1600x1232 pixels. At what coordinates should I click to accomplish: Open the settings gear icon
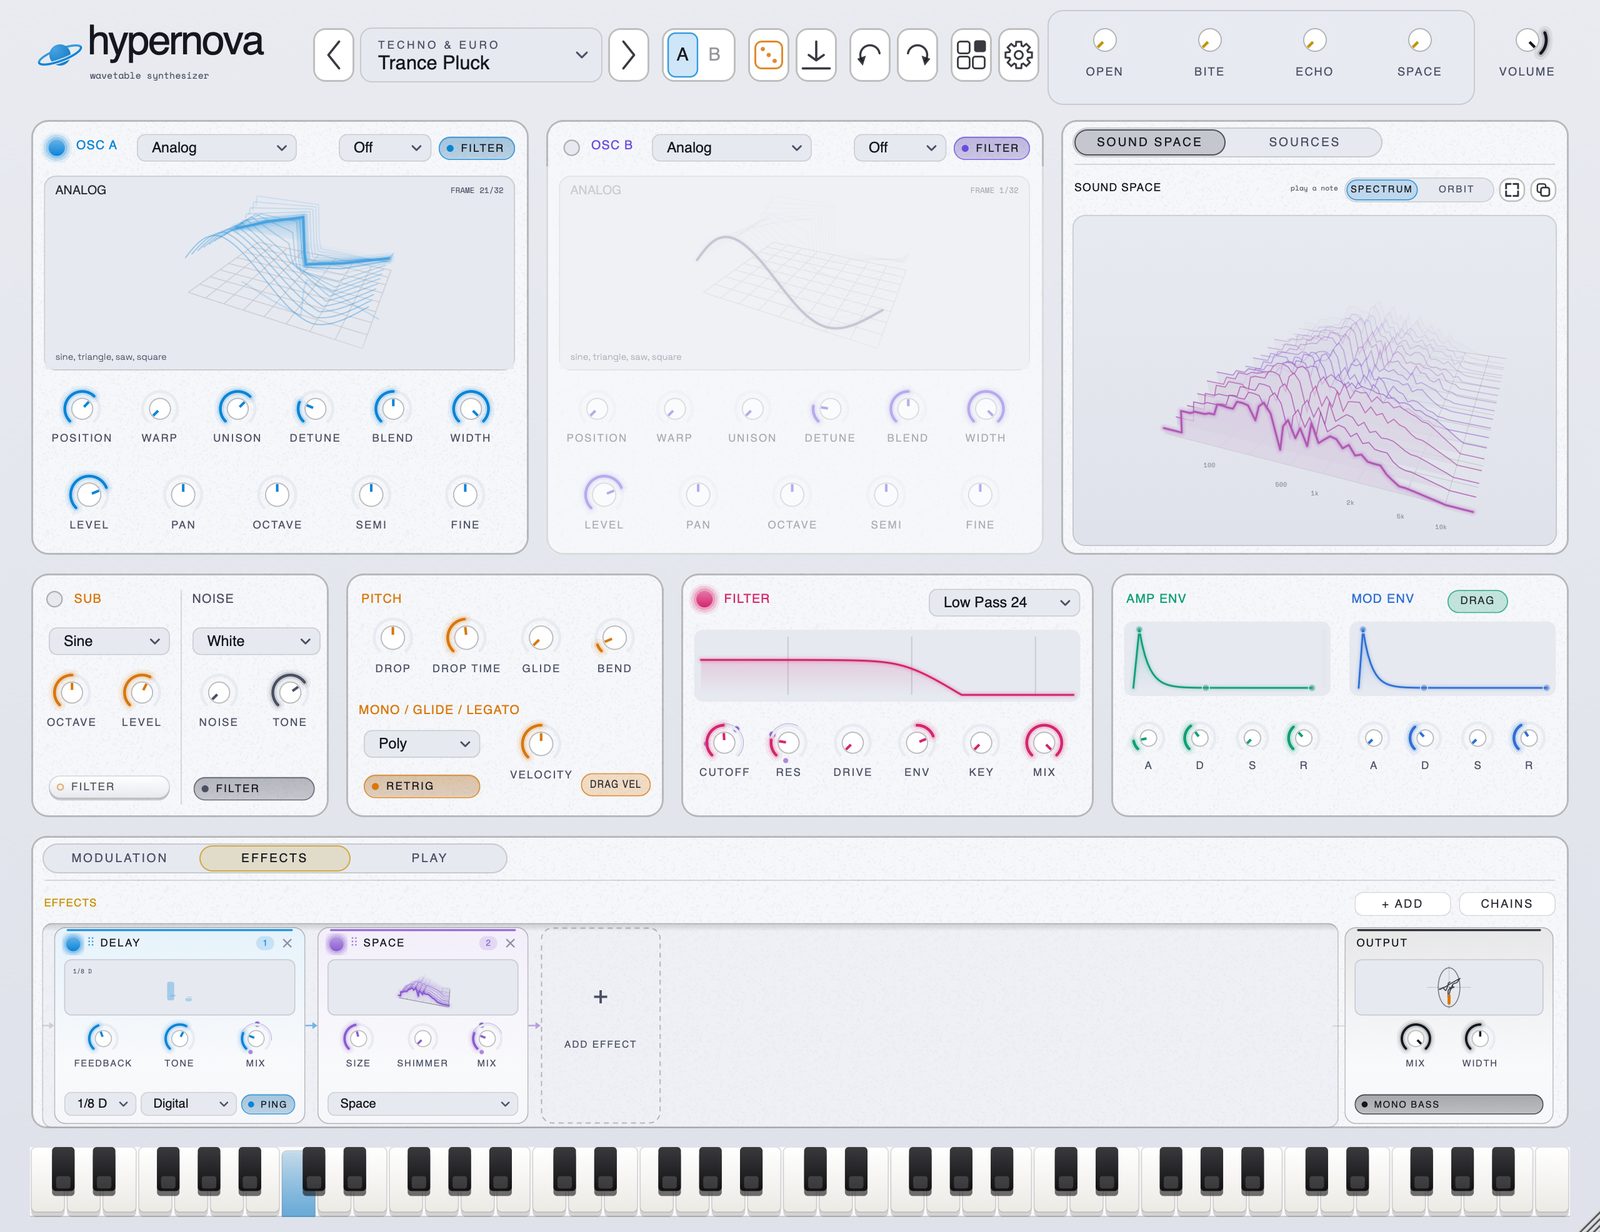point(1019,55)
